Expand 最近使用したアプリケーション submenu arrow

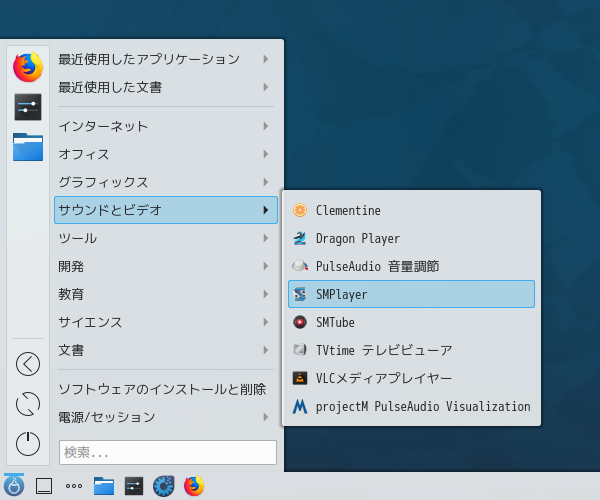click(x=266, y=59)
